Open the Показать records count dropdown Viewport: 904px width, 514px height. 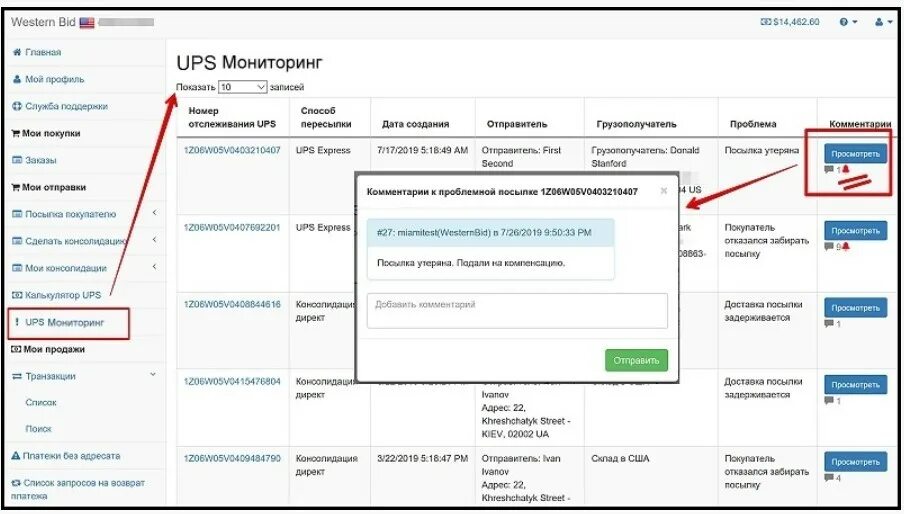242,87
